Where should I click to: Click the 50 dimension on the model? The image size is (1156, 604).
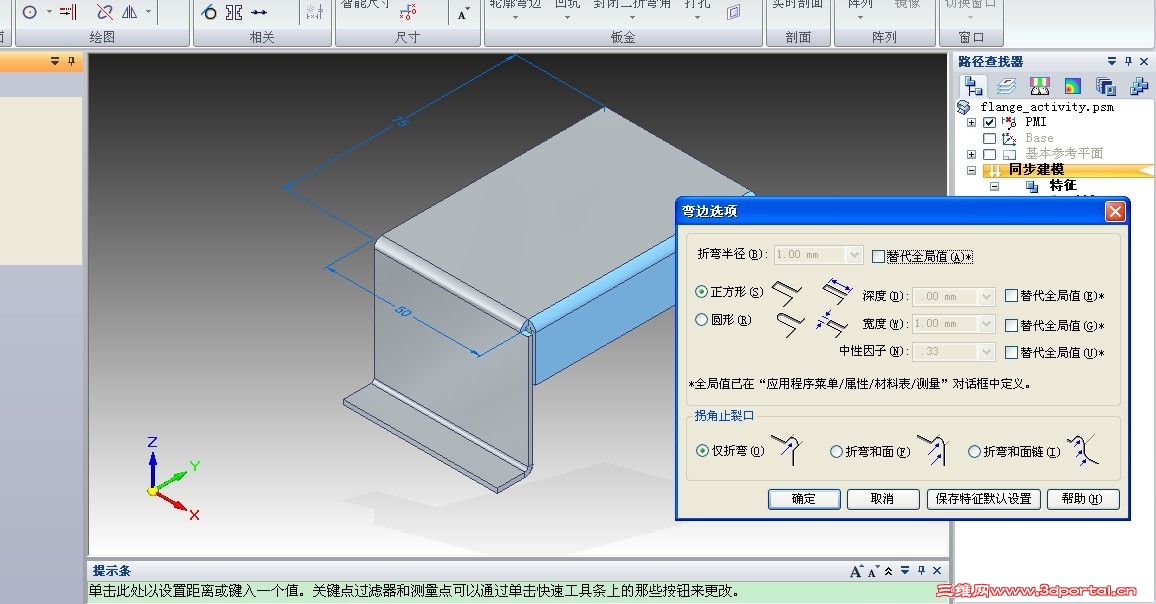tap(403, 311)
